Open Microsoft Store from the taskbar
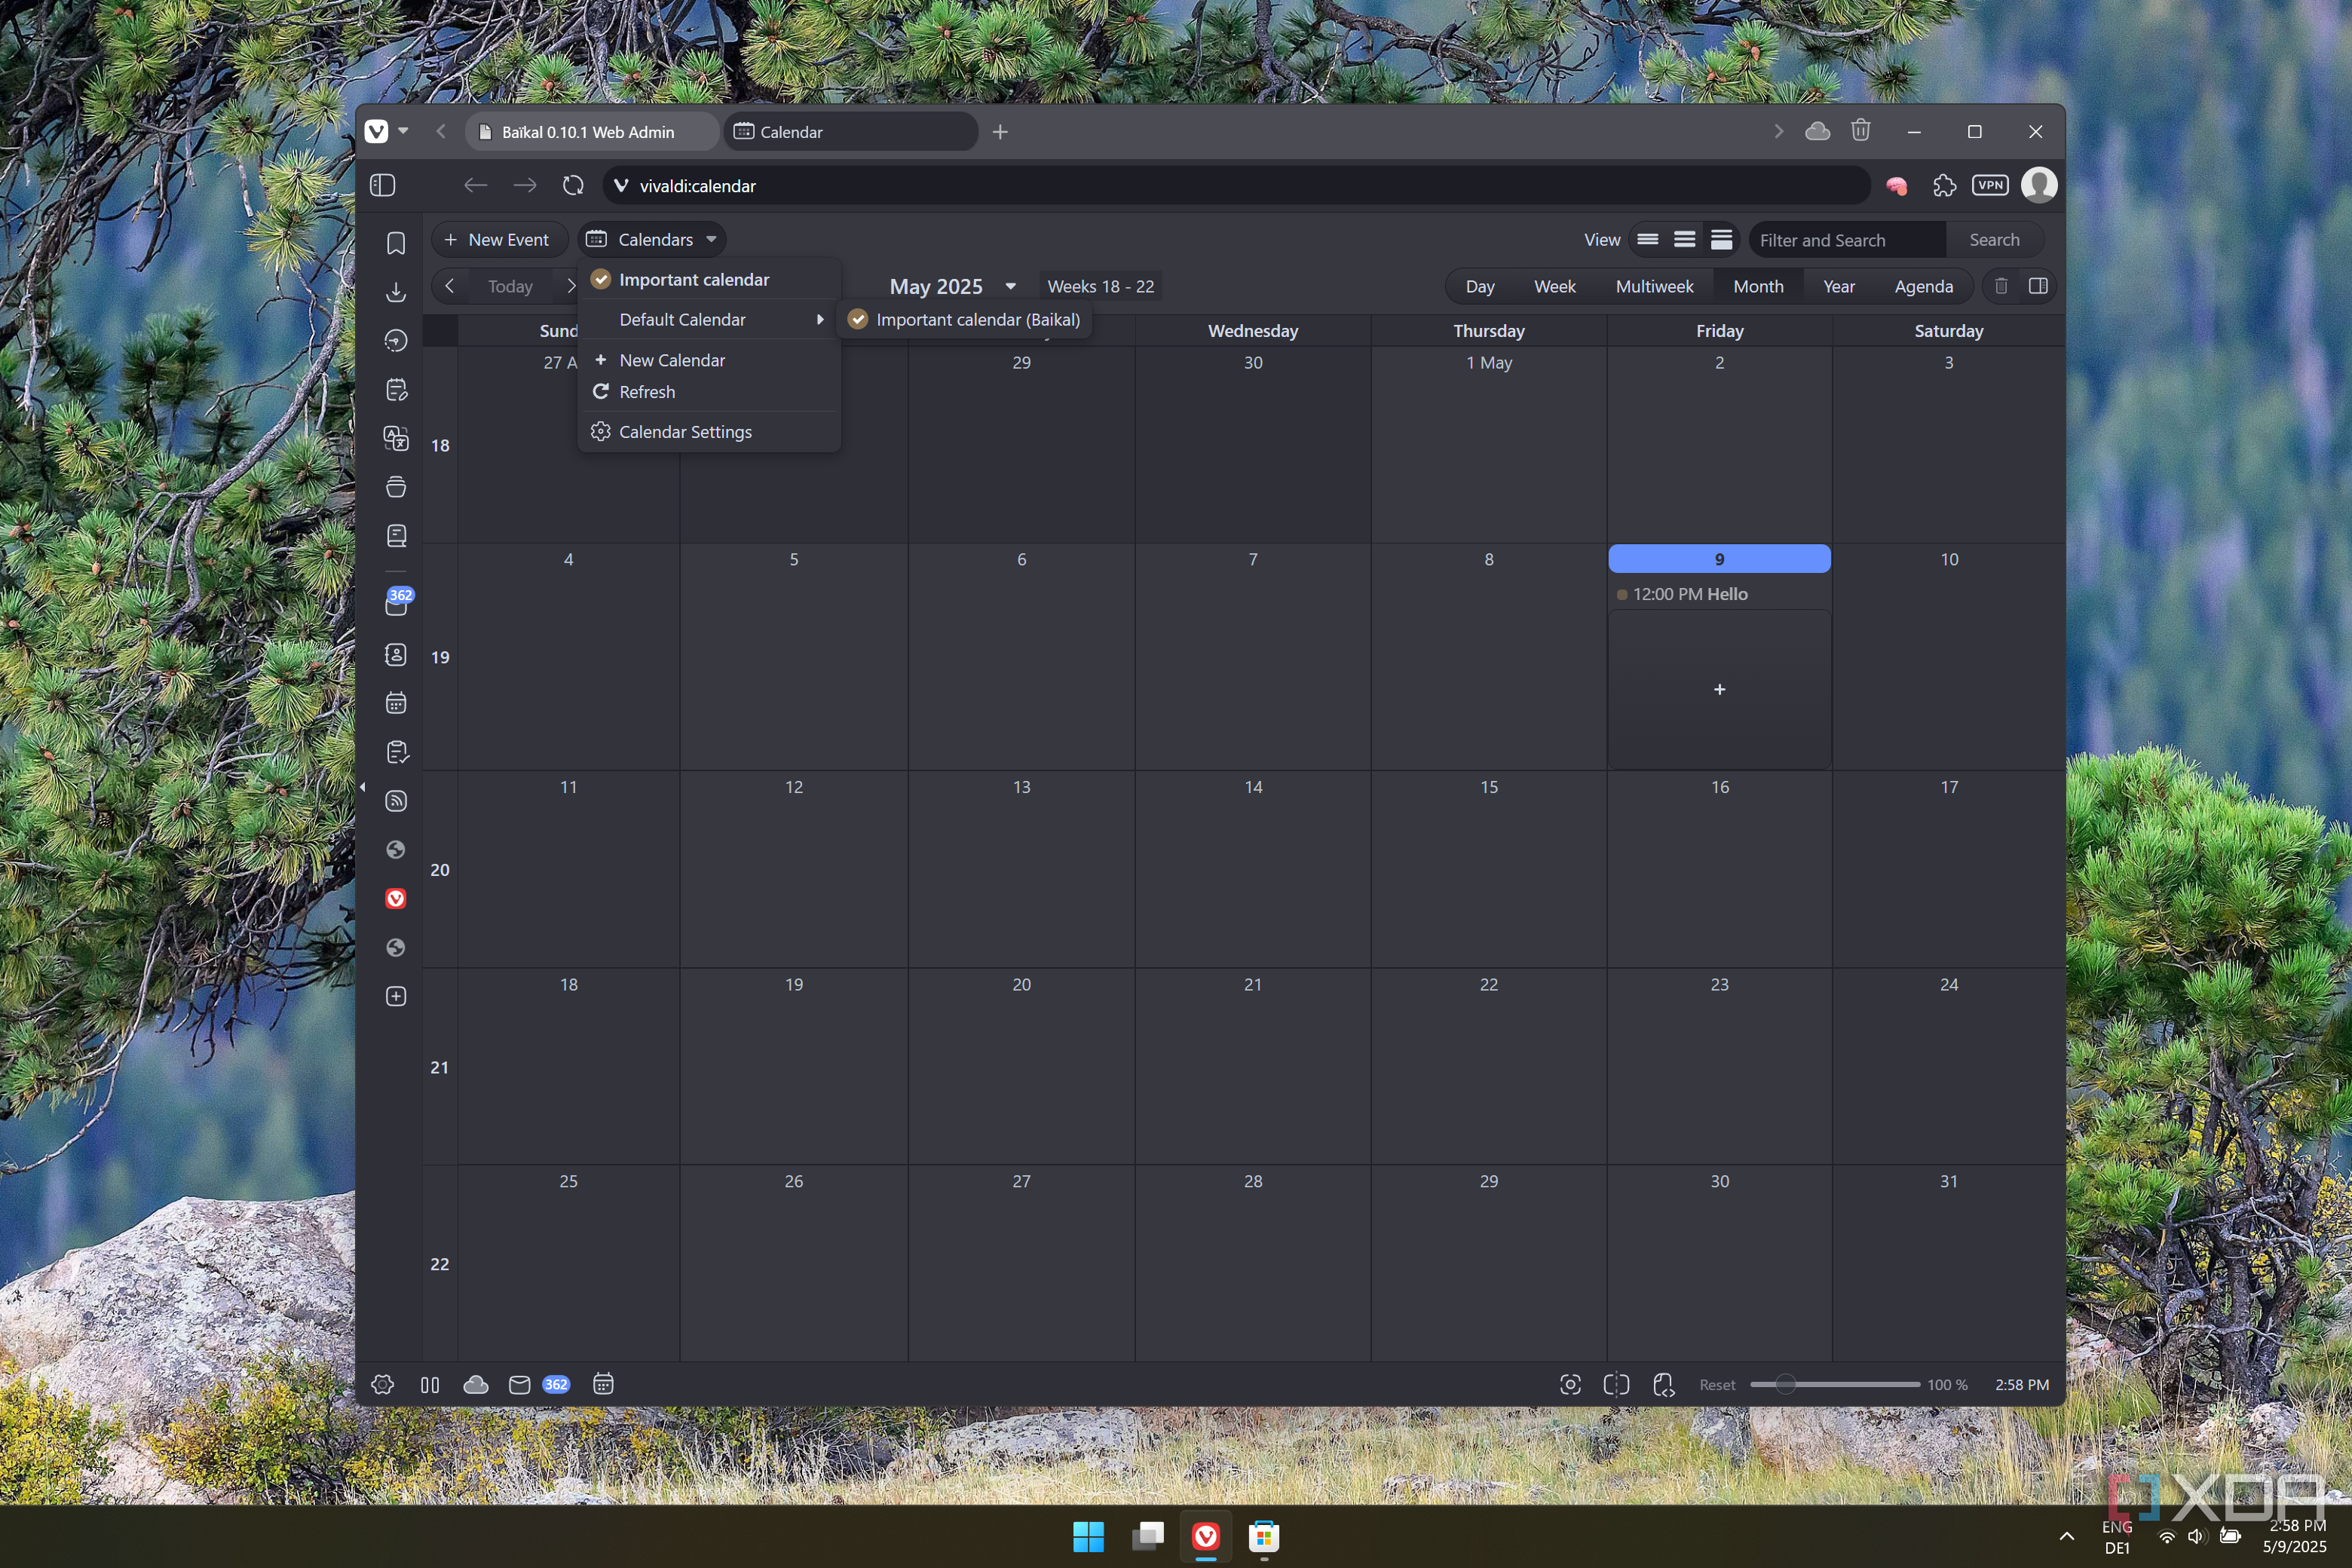 click(x=1264, y=1536)
